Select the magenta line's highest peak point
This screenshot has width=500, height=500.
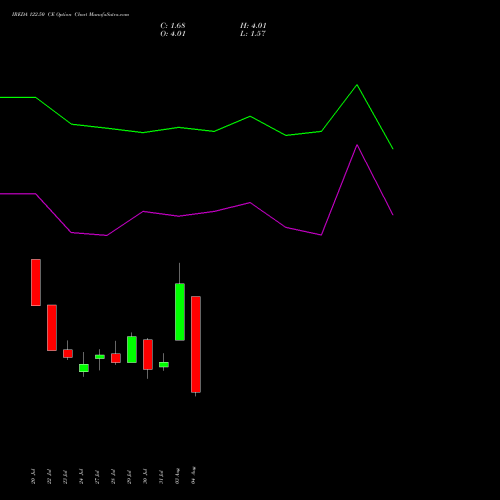tap(357, 145)
